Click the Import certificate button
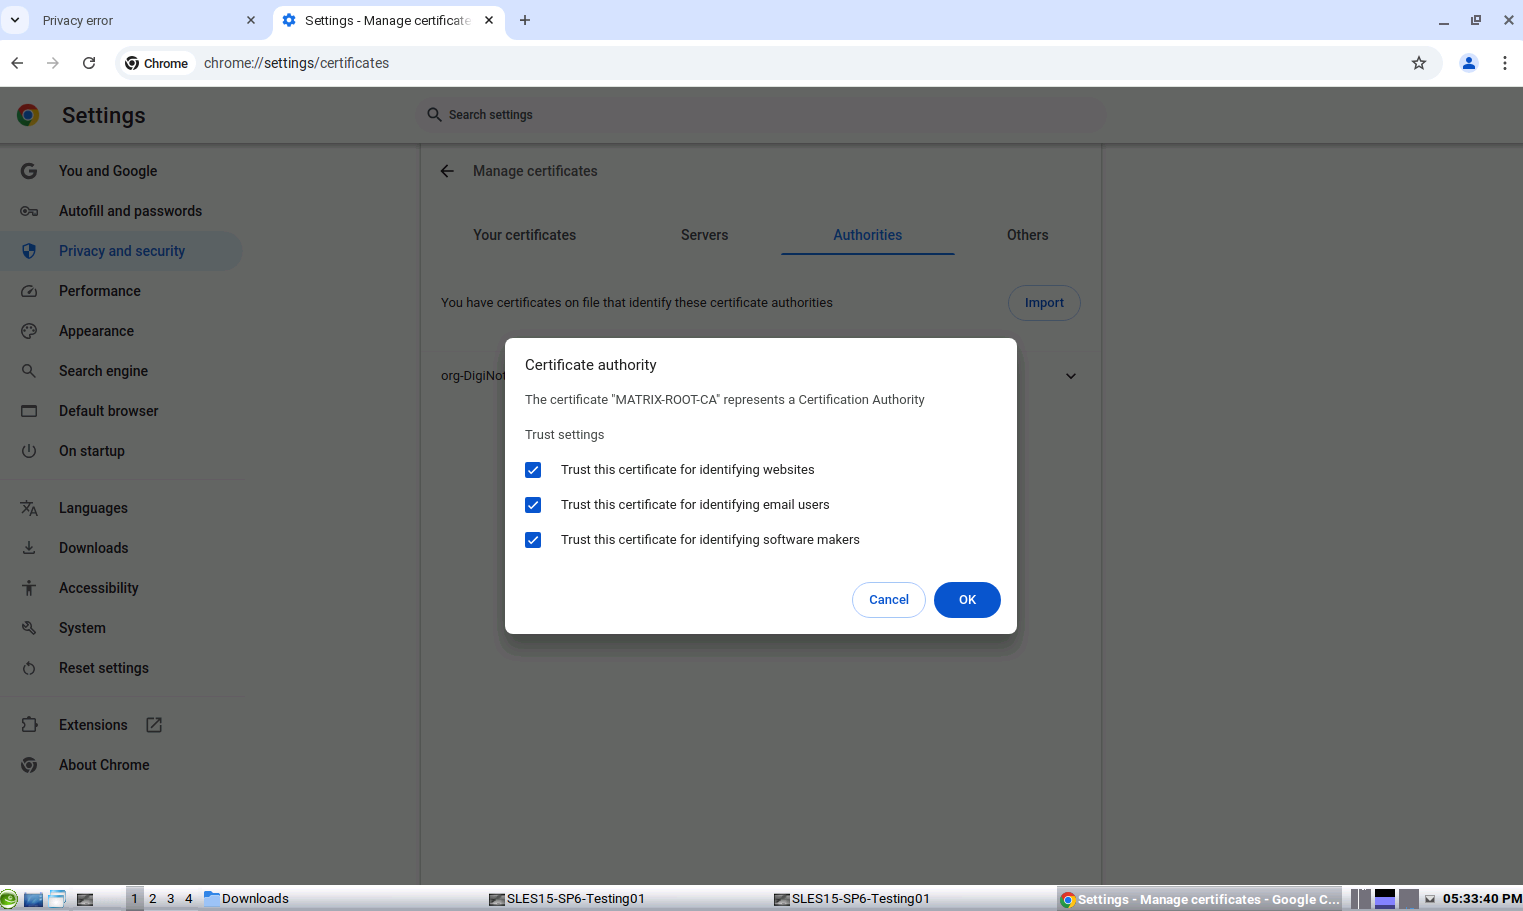 (x=1044, y=303)
